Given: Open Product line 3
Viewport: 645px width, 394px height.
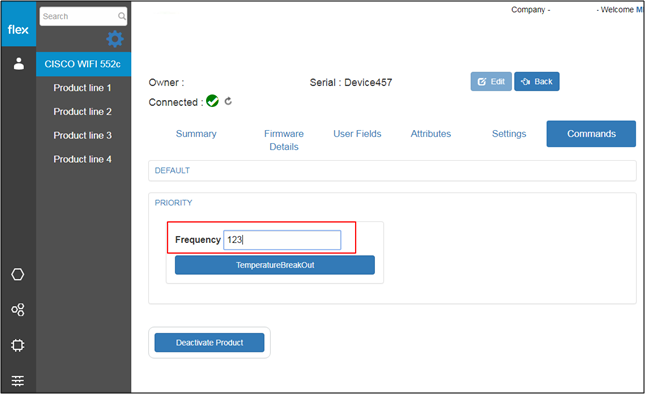Looking at the screenshot, I should coord(82,135).
